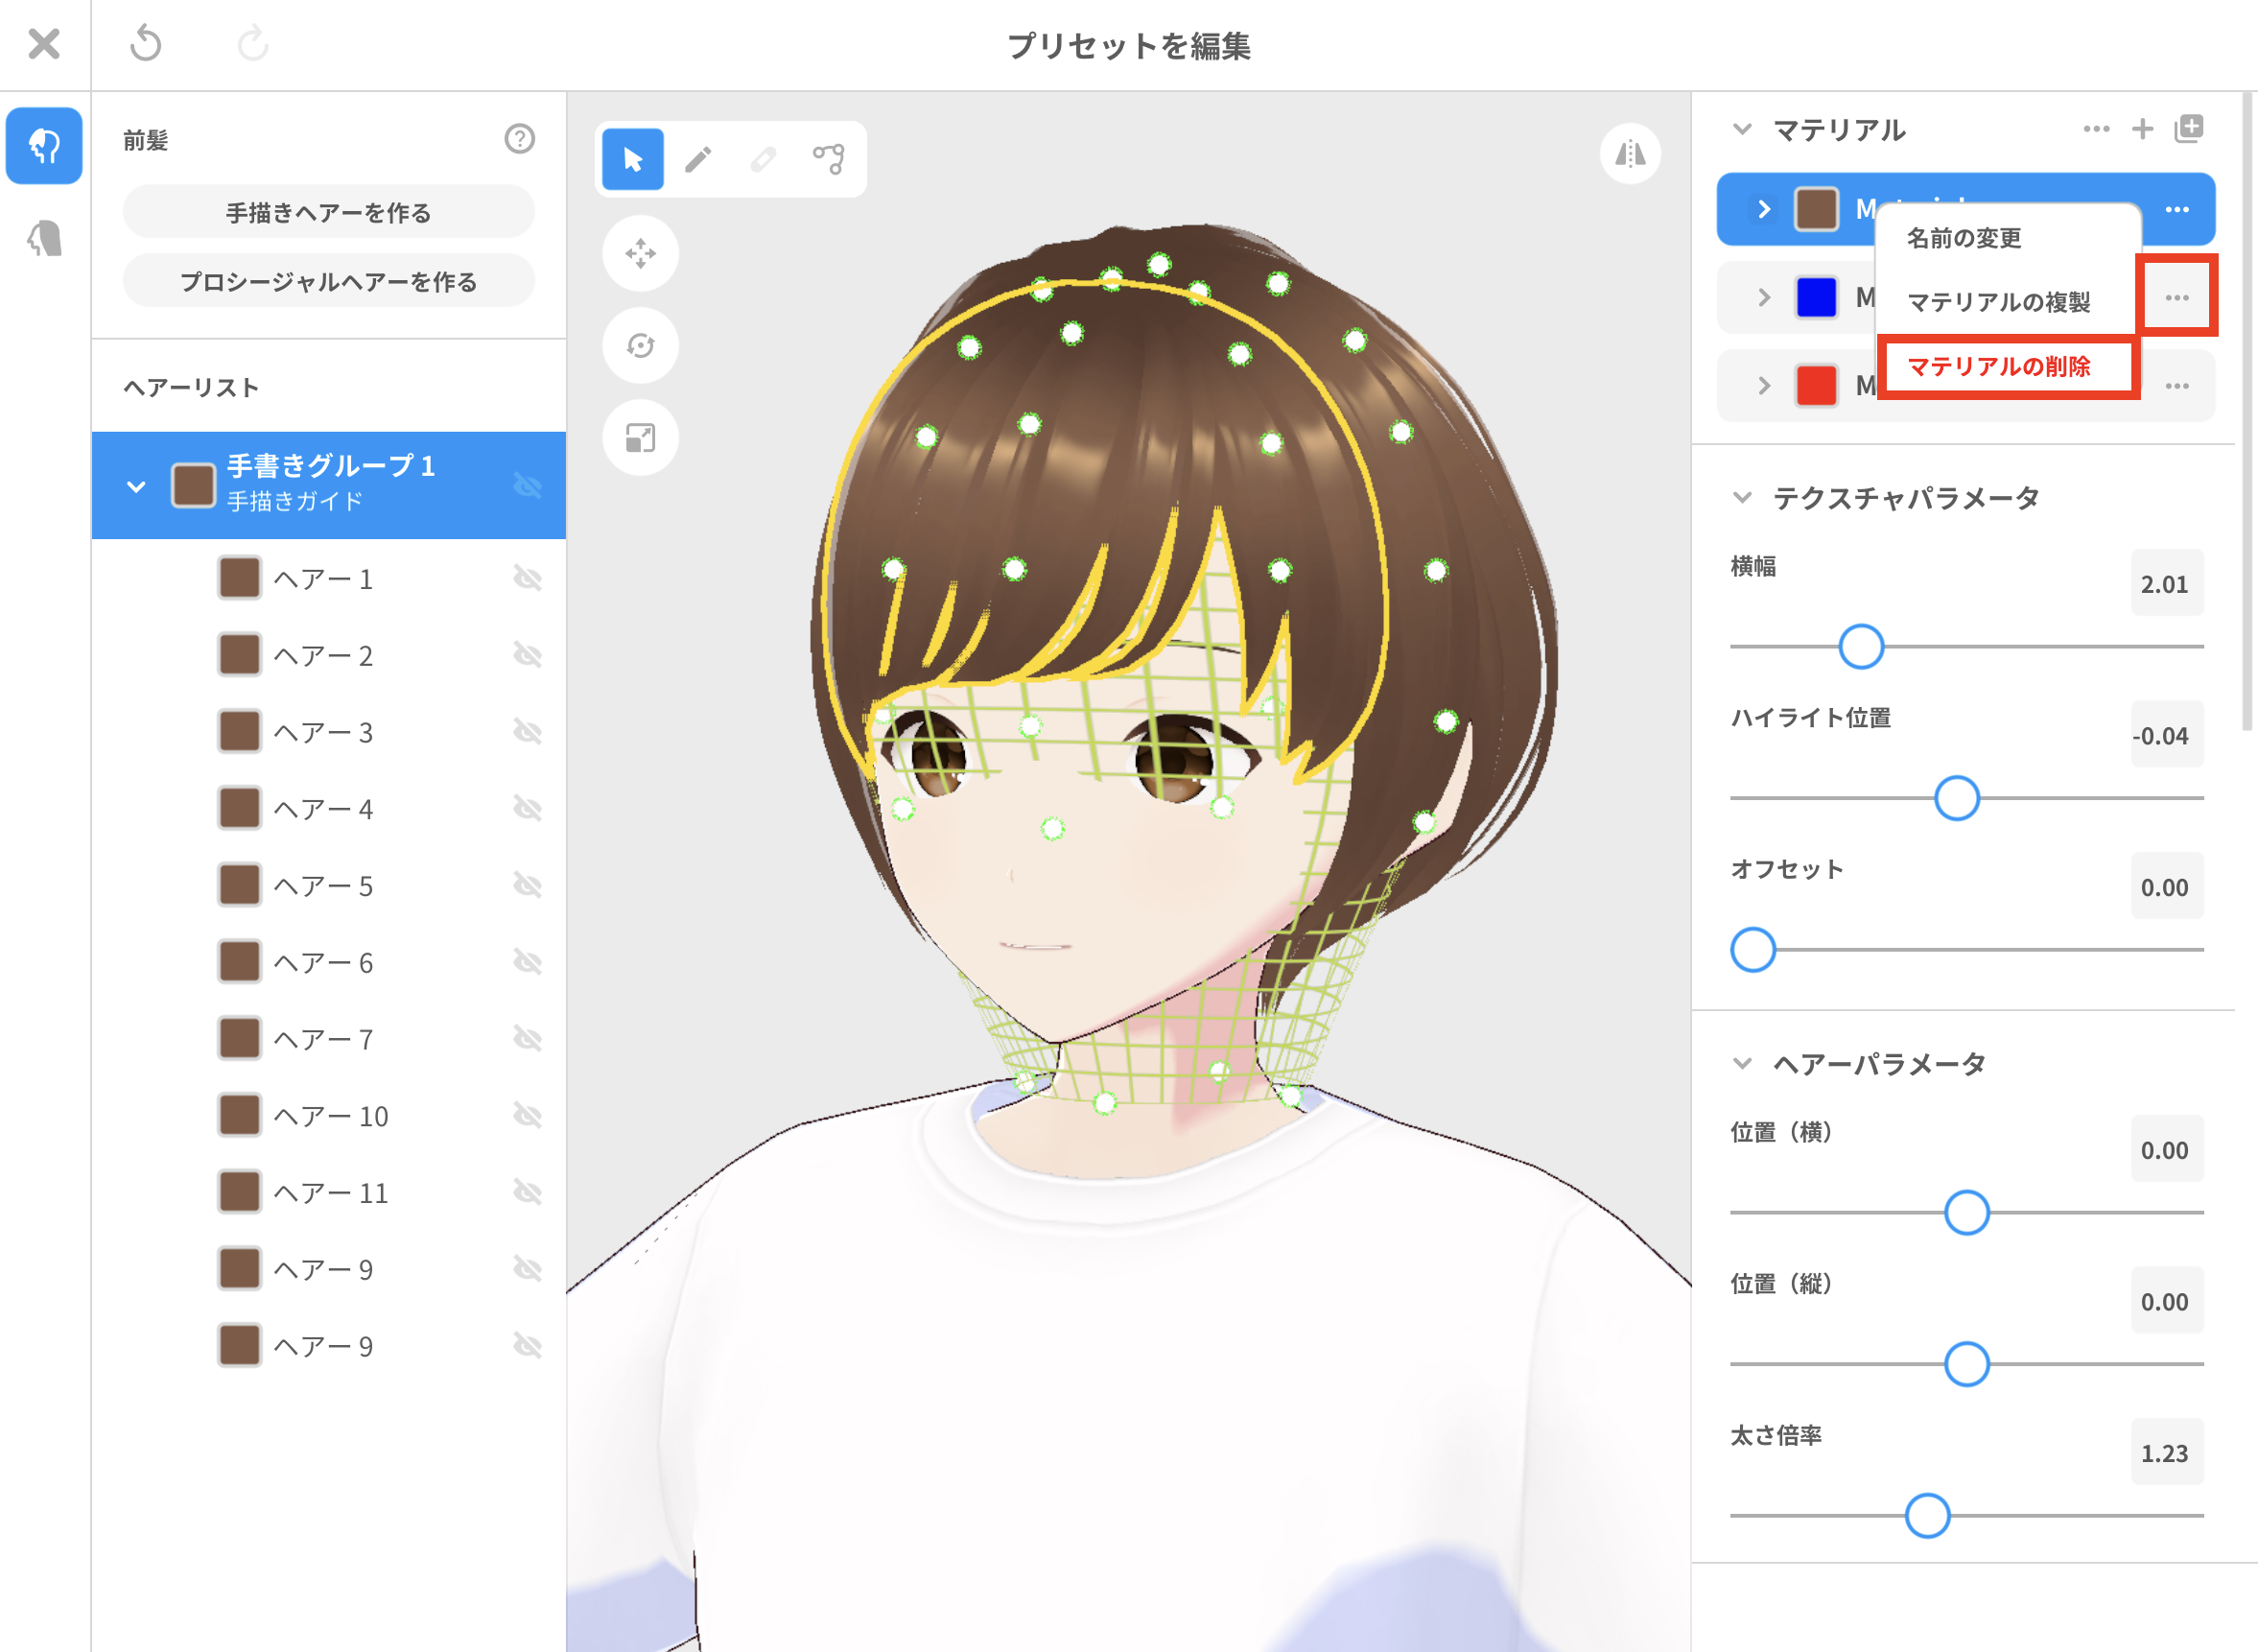The height and width of the screenshot is (1652, 2258).
Task: Collapse the テクスチャパラメータ section
Action: [x=1742, y=497]
